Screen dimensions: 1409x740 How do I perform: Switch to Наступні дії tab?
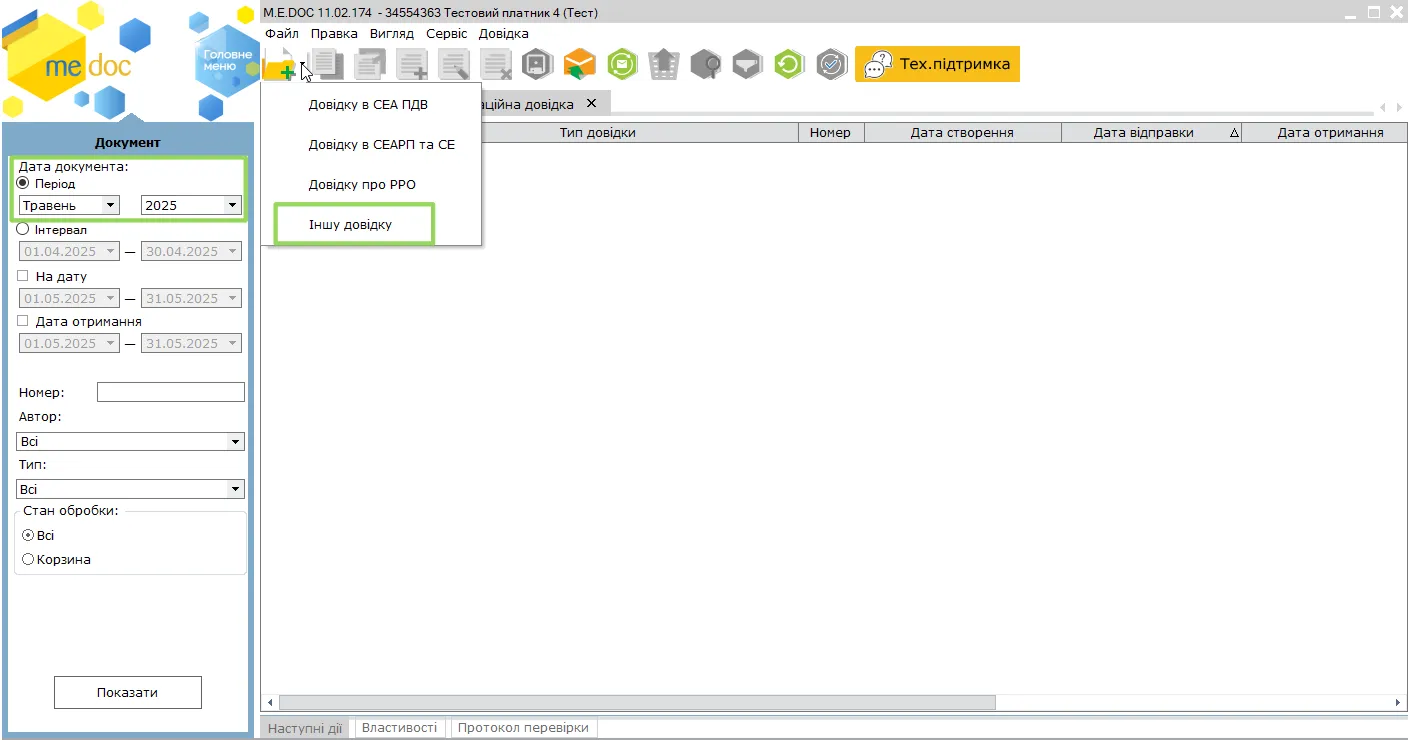click(305, 728)
